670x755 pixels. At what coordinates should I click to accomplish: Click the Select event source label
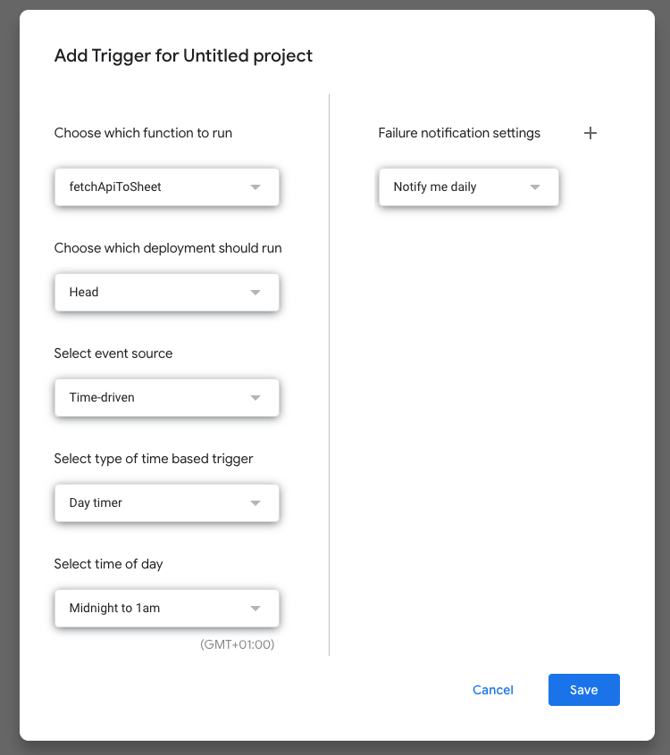pyautogui.click(x=113, y=353)
